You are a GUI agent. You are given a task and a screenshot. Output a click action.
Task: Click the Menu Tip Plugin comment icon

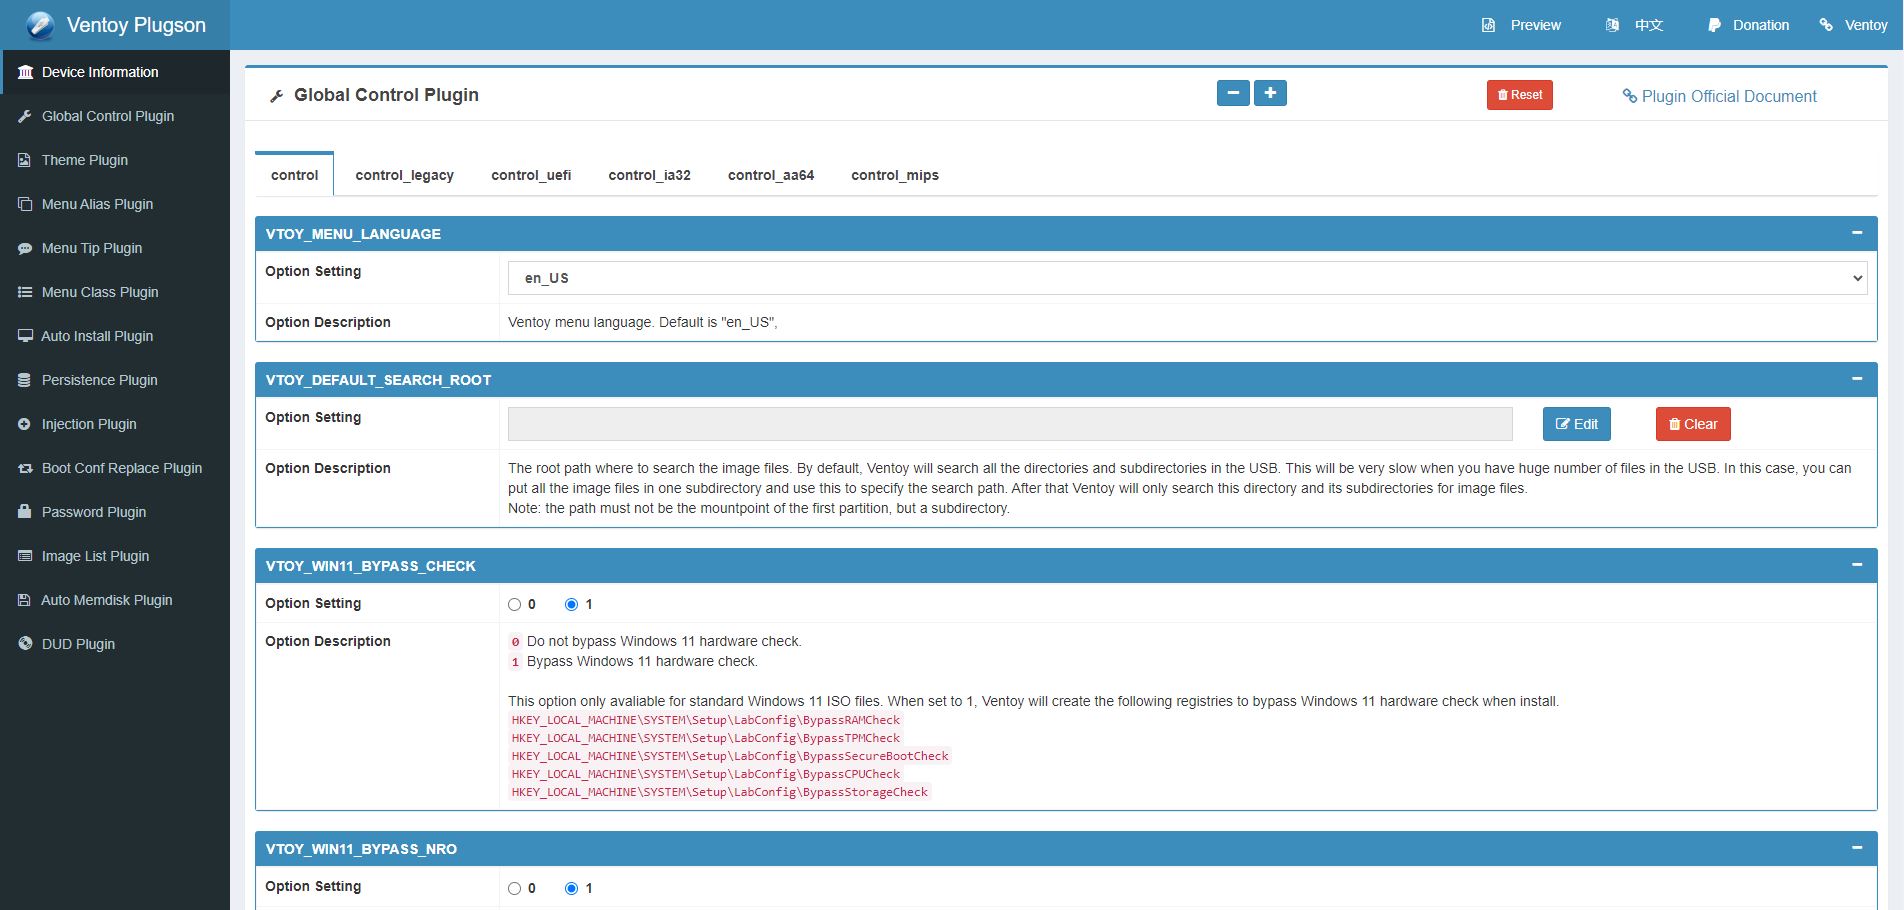25,248
